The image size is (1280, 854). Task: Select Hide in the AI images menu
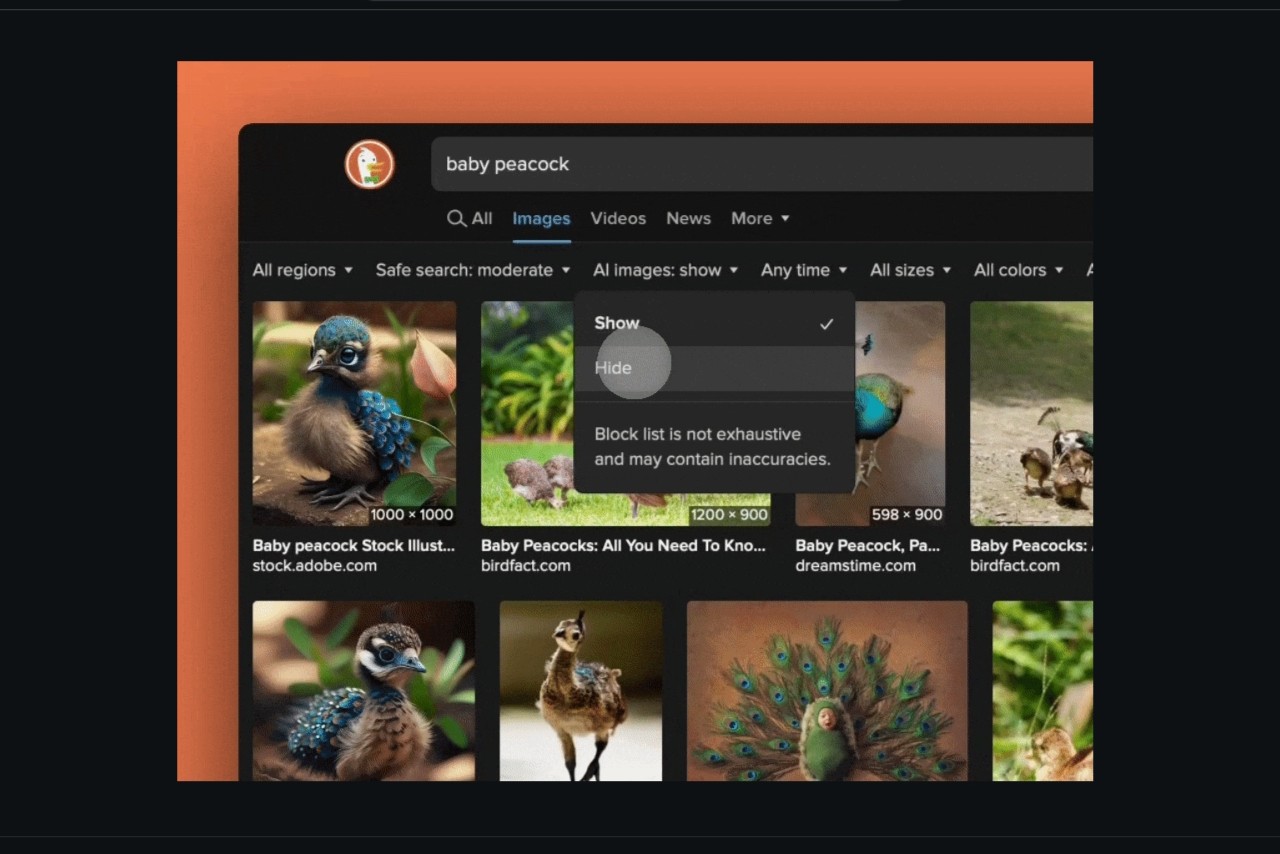coord(714,368)
